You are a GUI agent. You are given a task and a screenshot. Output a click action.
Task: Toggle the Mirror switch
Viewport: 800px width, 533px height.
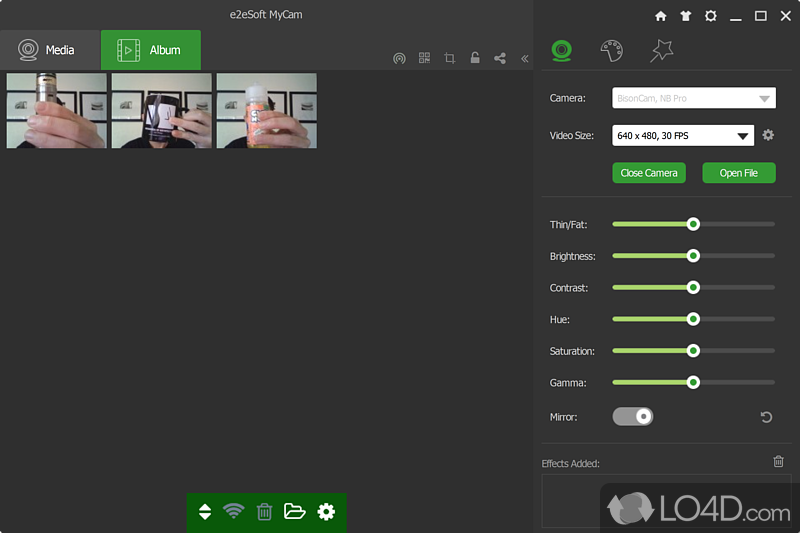[632, 416]
